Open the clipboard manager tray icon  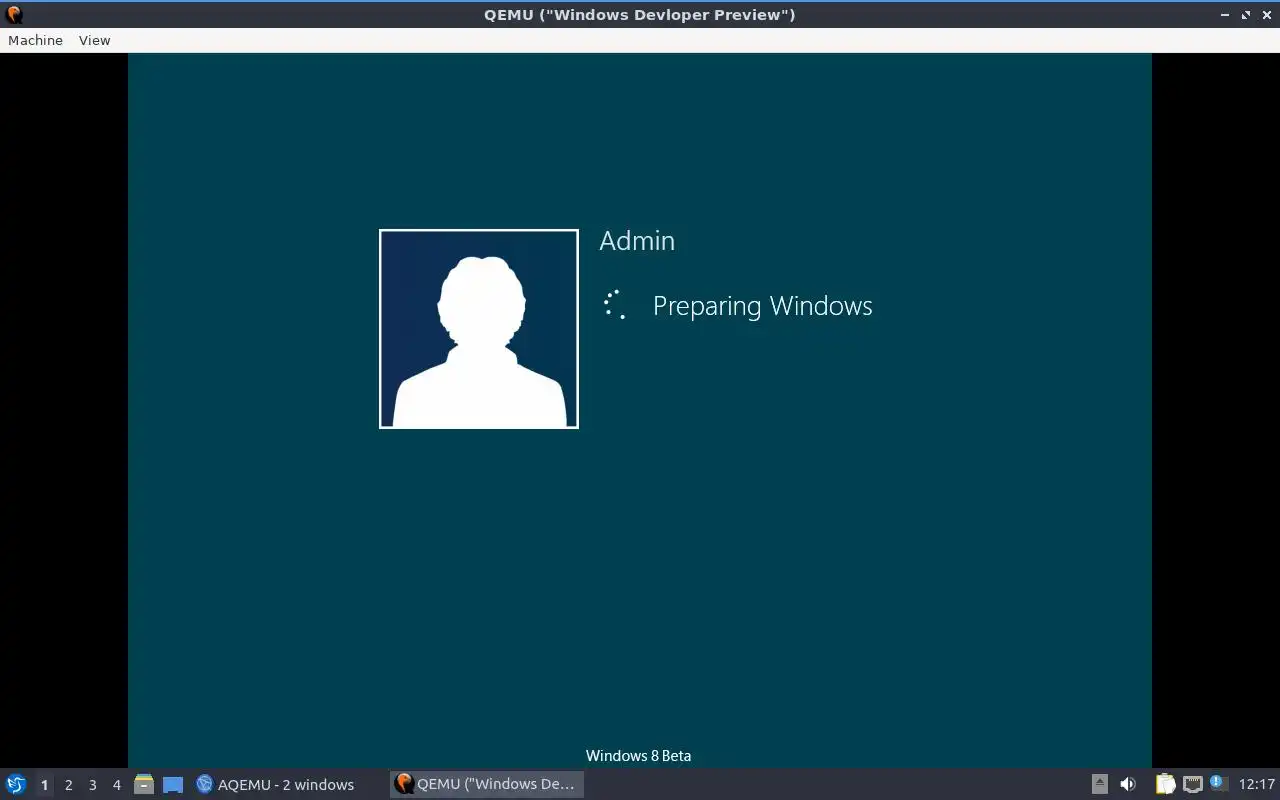coord(1165,784)
